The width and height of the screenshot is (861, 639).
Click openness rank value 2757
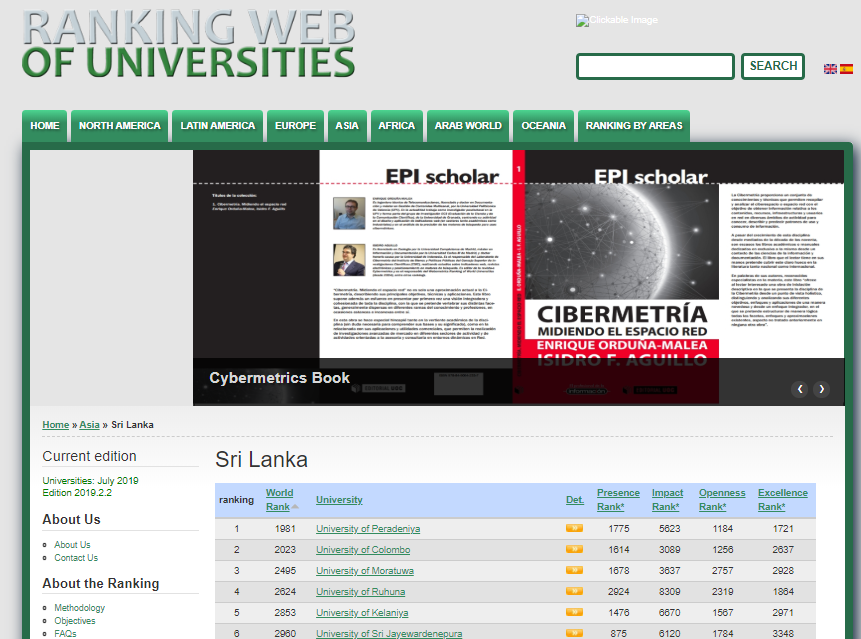click(723, 571)
